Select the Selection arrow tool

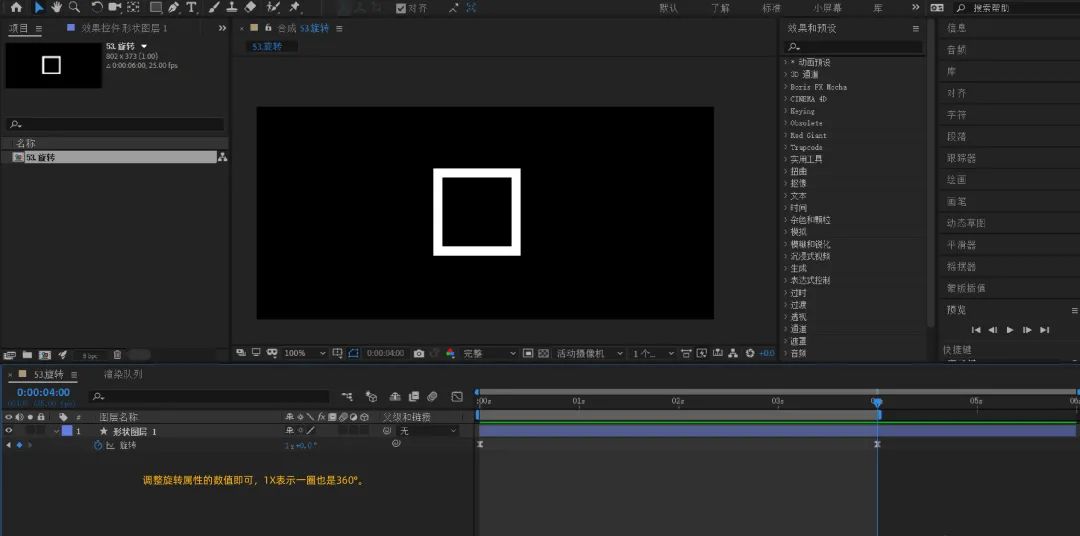point(39,8)
